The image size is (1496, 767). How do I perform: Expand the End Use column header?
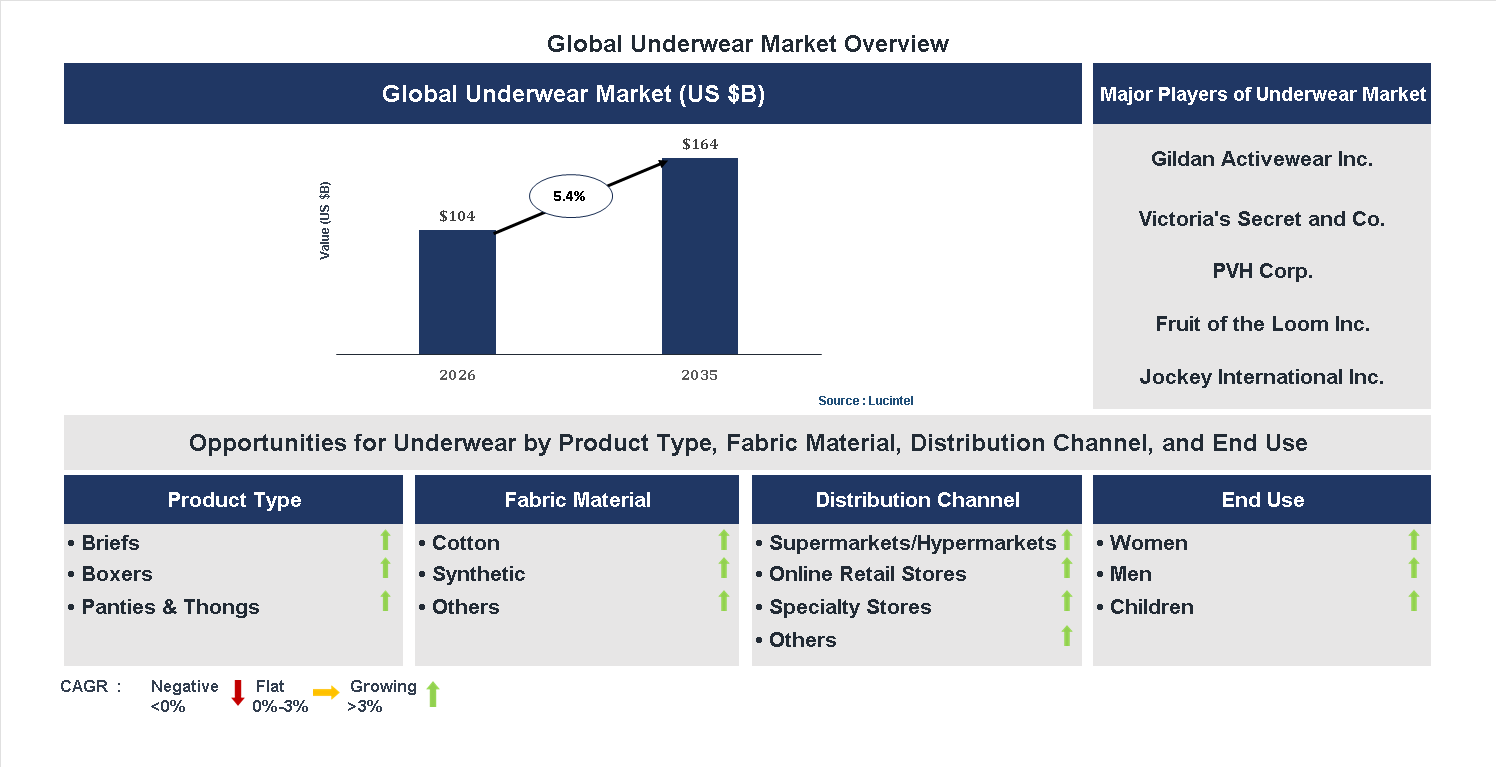click(x=1261, y=499)
